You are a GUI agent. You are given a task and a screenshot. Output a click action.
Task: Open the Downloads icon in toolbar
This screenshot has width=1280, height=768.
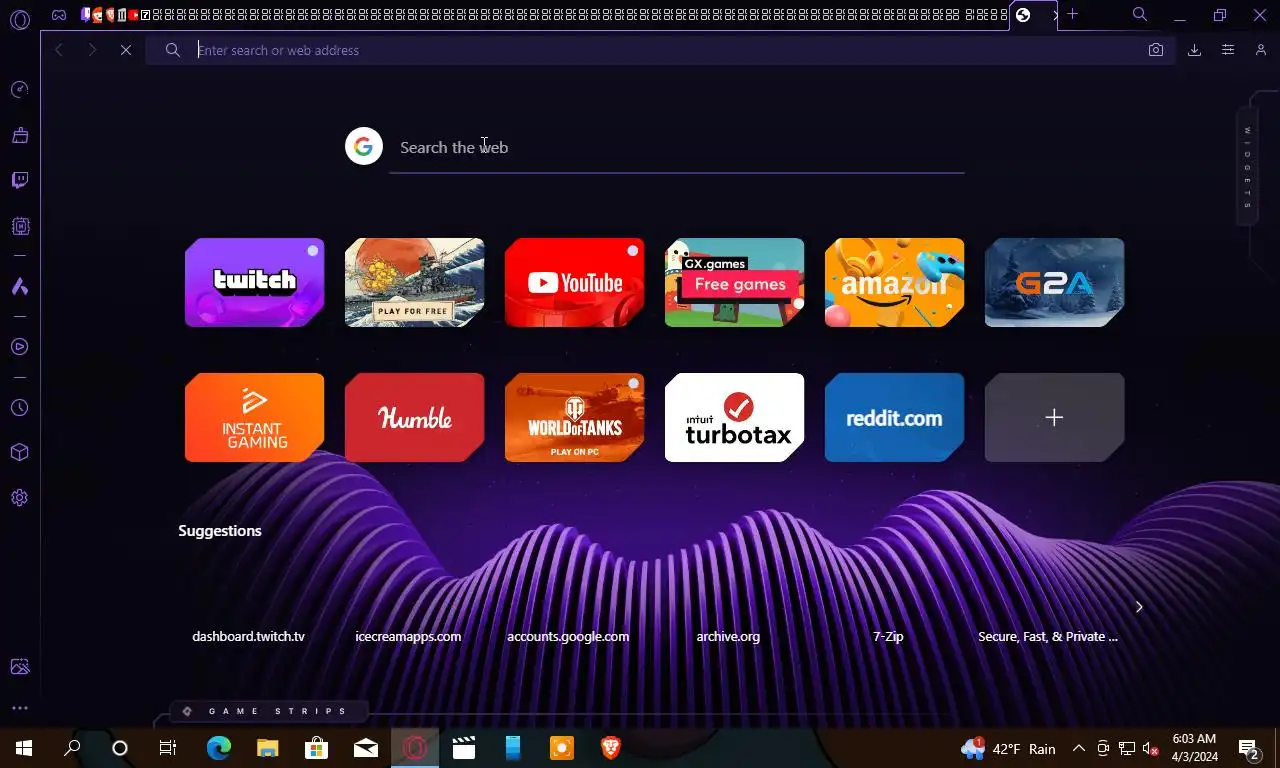tap(1194, 50)
